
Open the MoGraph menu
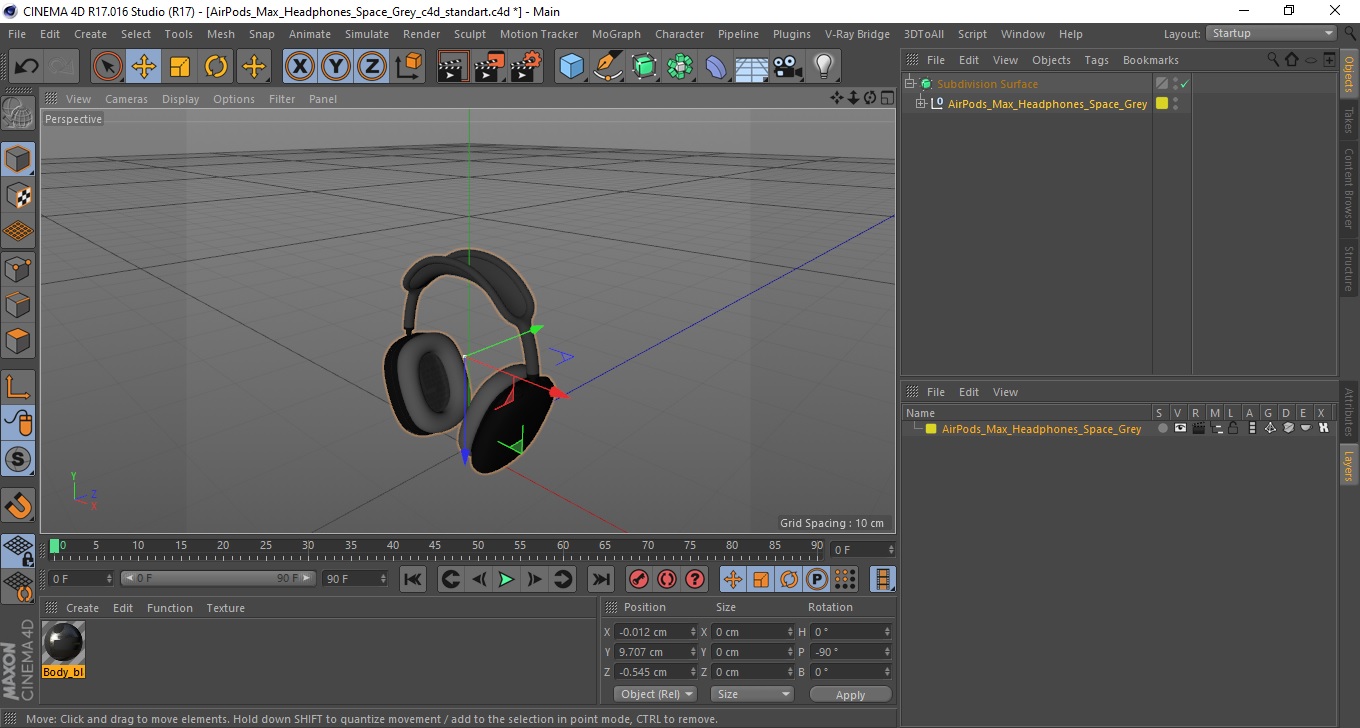click(616, 34)
